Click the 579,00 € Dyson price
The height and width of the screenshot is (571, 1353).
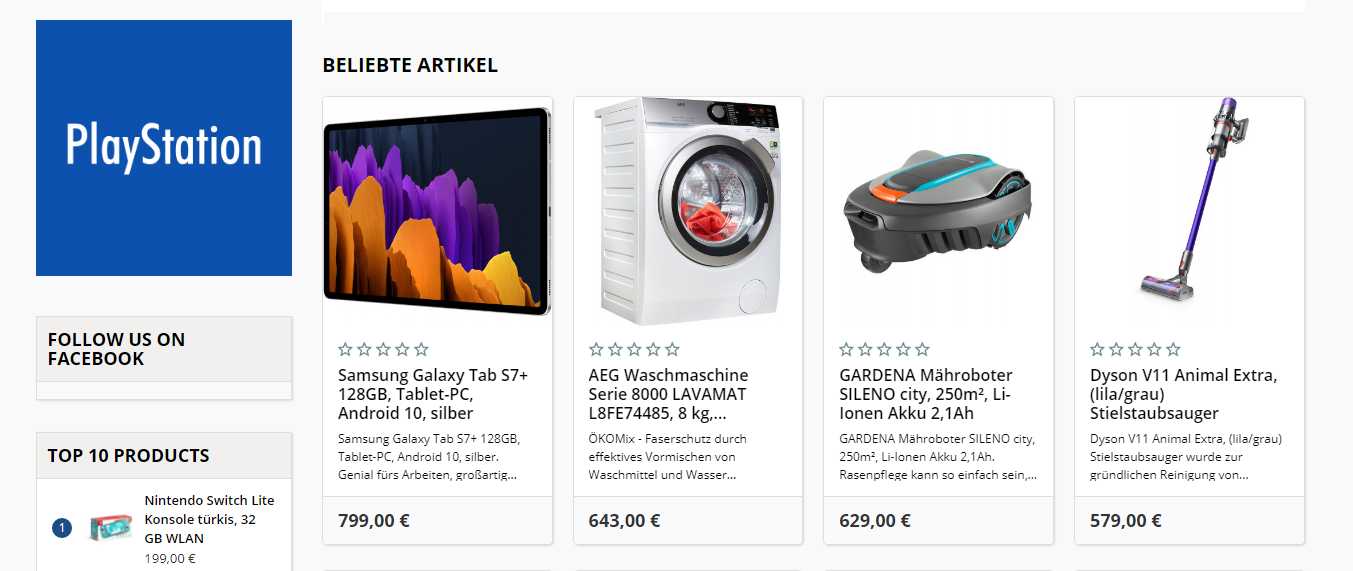(x=1126, y=521)
